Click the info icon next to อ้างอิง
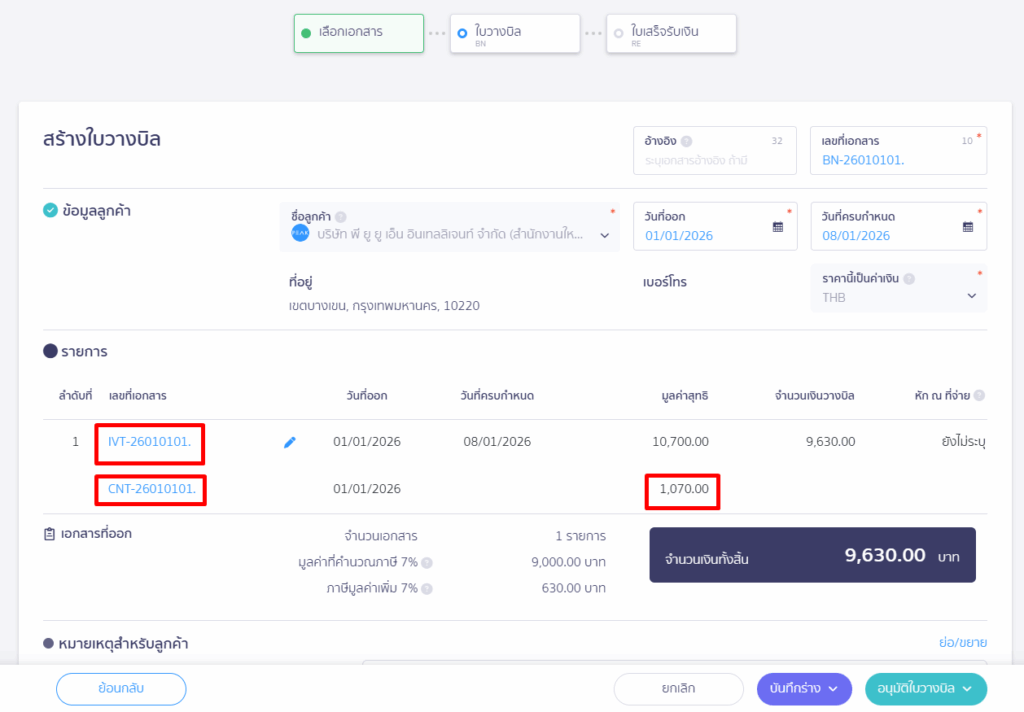 [687, 142]
